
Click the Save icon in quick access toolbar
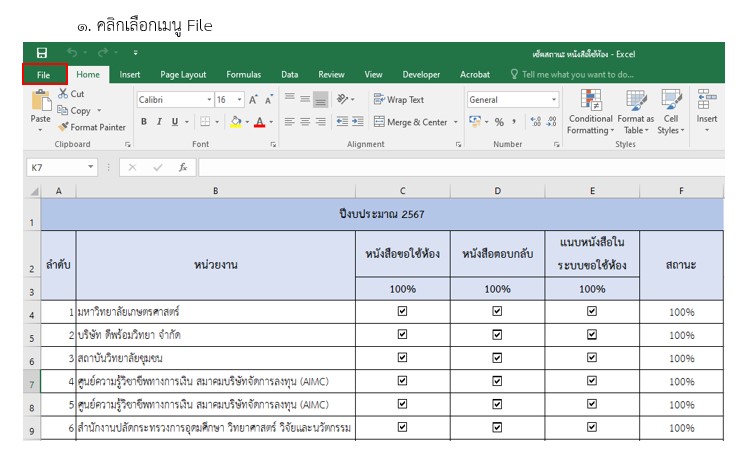41,53
